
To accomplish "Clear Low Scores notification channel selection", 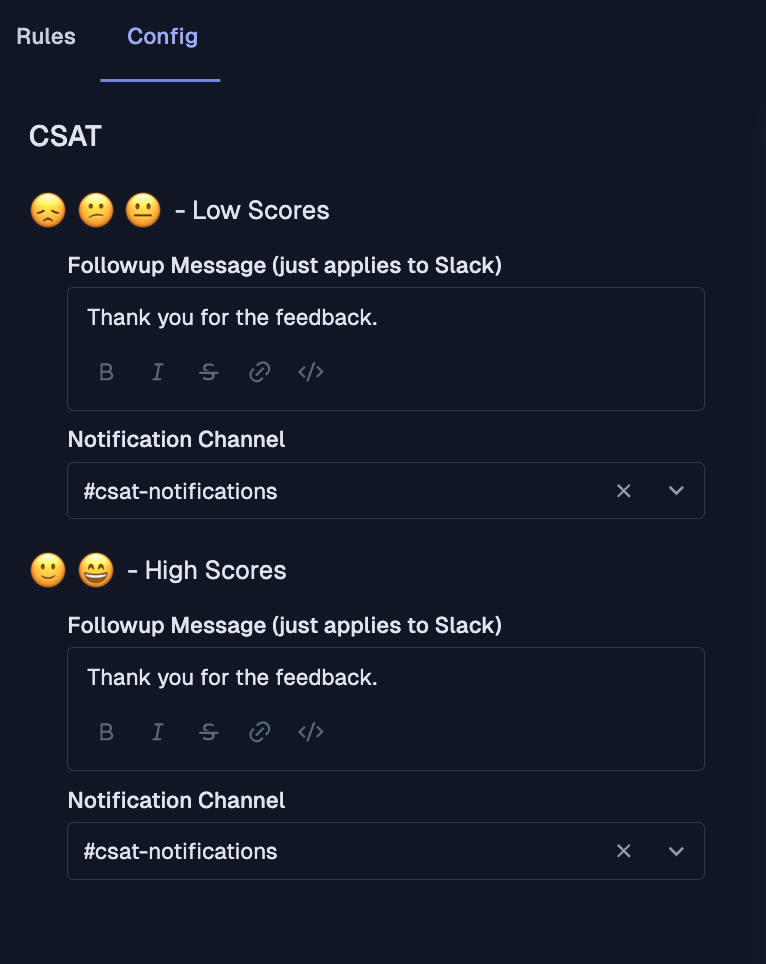I will pos(624,491).
